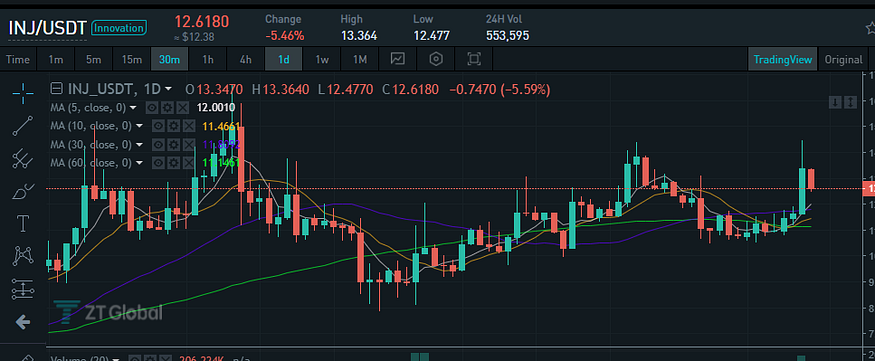Select the 15m timeframe
Screen dimensions: 875x361
click(x=132, y=59)
